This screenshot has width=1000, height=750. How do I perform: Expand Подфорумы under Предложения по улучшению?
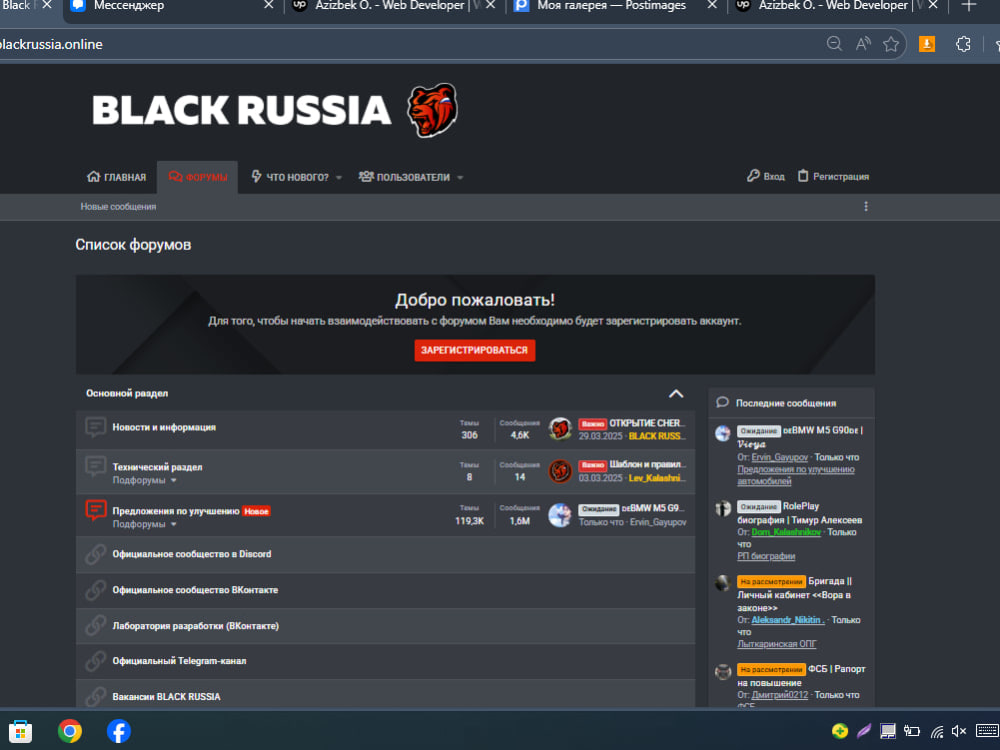pyautogui.click(x=144, y=524)
